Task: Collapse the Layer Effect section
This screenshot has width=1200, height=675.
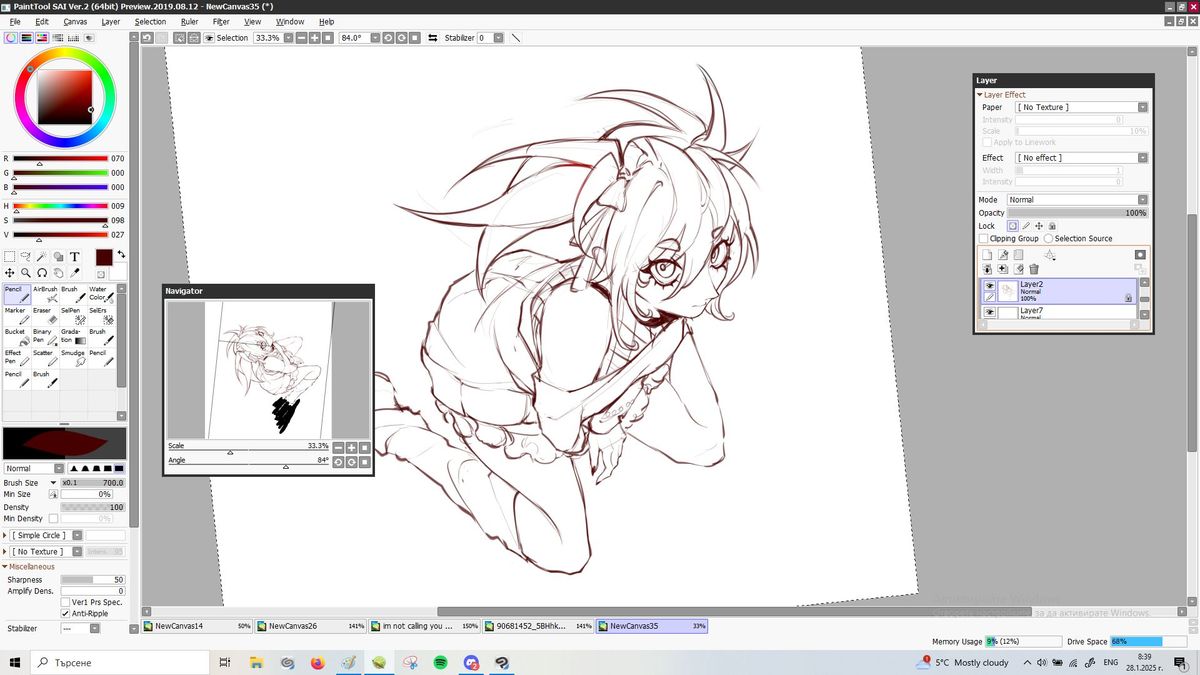Action: (980, 95)
